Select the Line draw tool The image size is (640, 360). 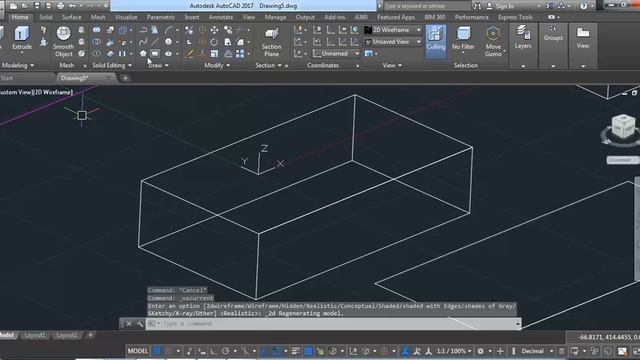pos(155,42)
